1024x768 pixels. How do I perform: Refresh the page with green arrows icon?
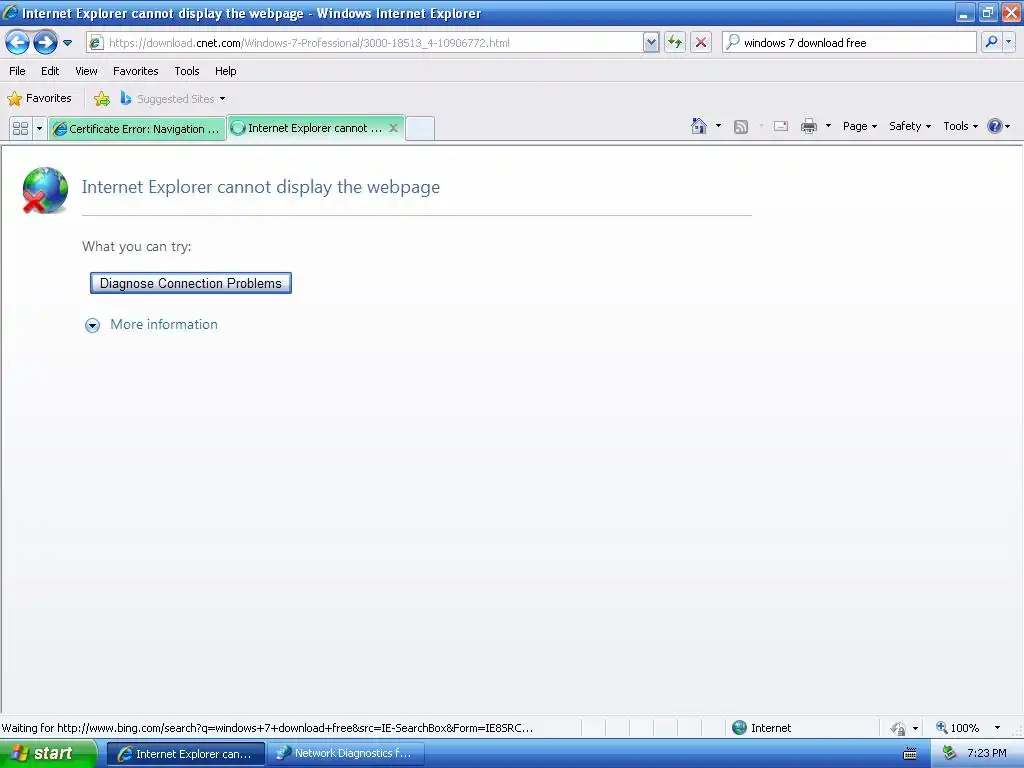click(x=675, y=43)
